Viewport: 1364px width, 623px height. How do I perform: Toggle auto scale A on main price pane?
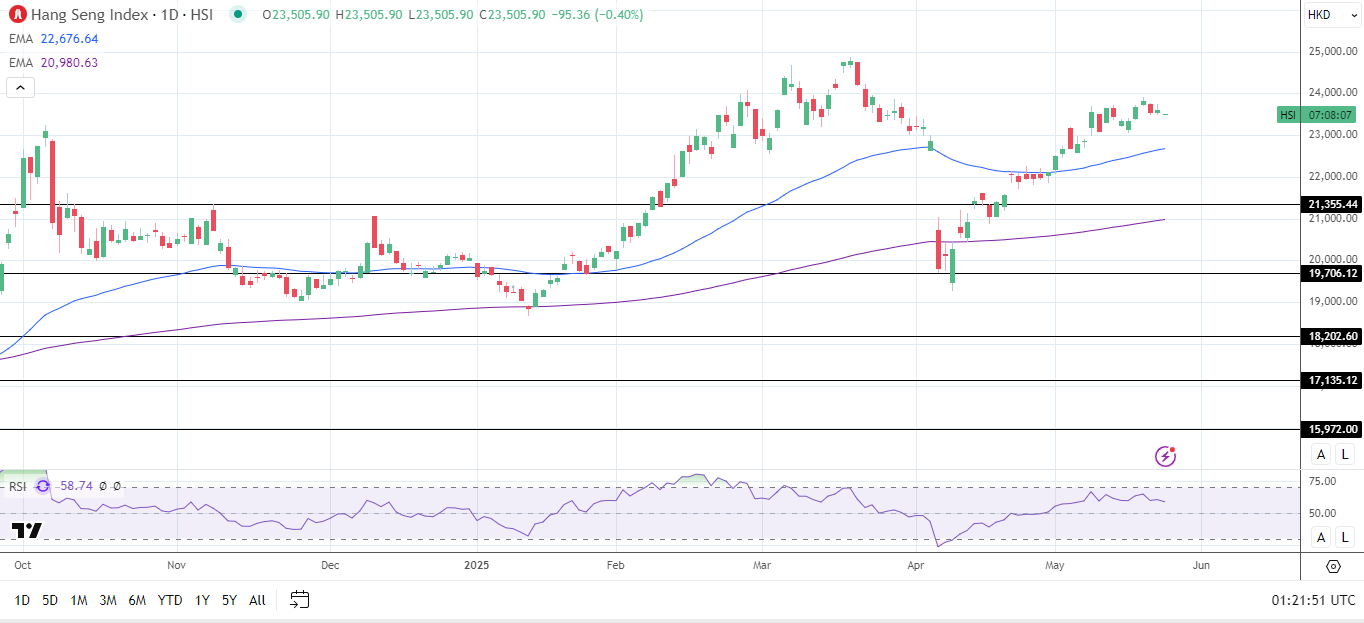pos(1321,455)
